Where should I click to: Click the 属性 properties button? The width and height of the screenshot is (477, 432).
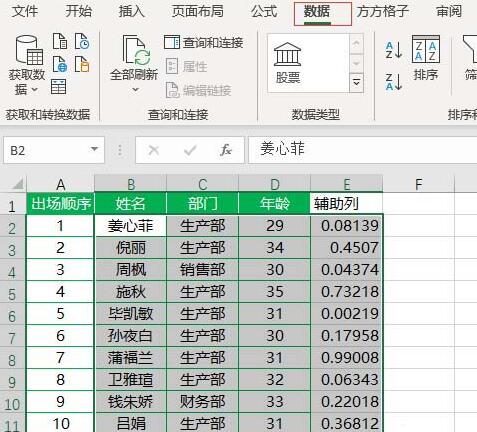[x=186, y=66]
